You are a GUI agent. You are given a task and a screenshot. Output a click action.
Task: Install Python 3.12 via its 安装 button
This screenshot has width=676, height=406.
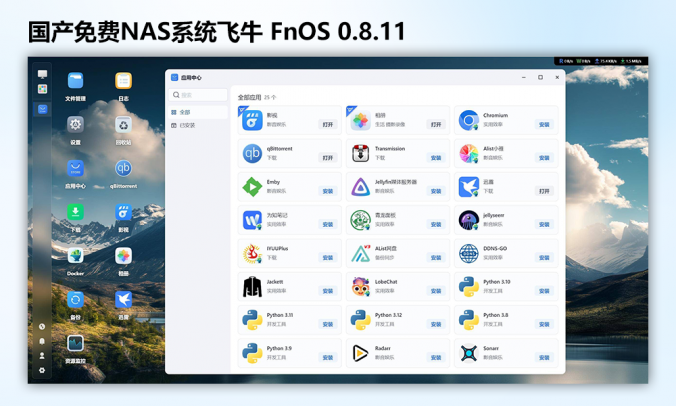[436, 324]
